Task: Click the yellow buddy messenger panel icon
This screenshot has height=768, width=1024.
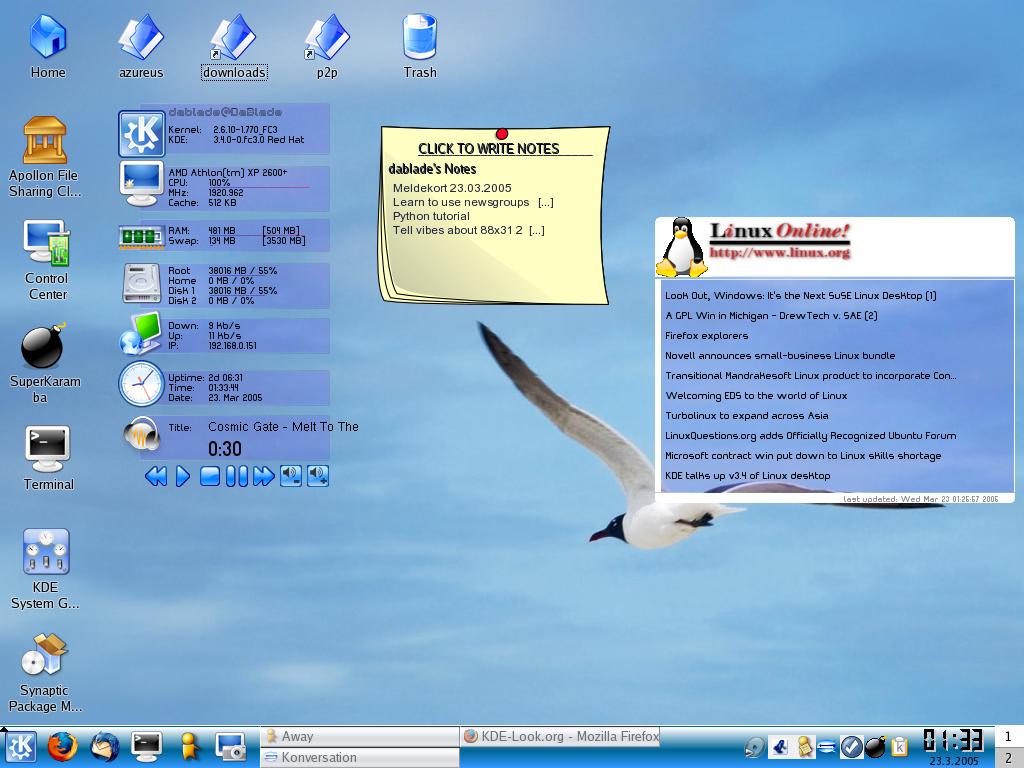Action: [189, 746]
